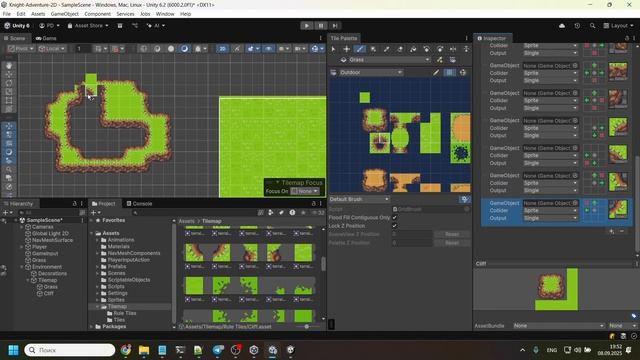Open the Layout dropdown
This screenshot has width=640, height=360.
pyautogui.click(x=618, y=25)
